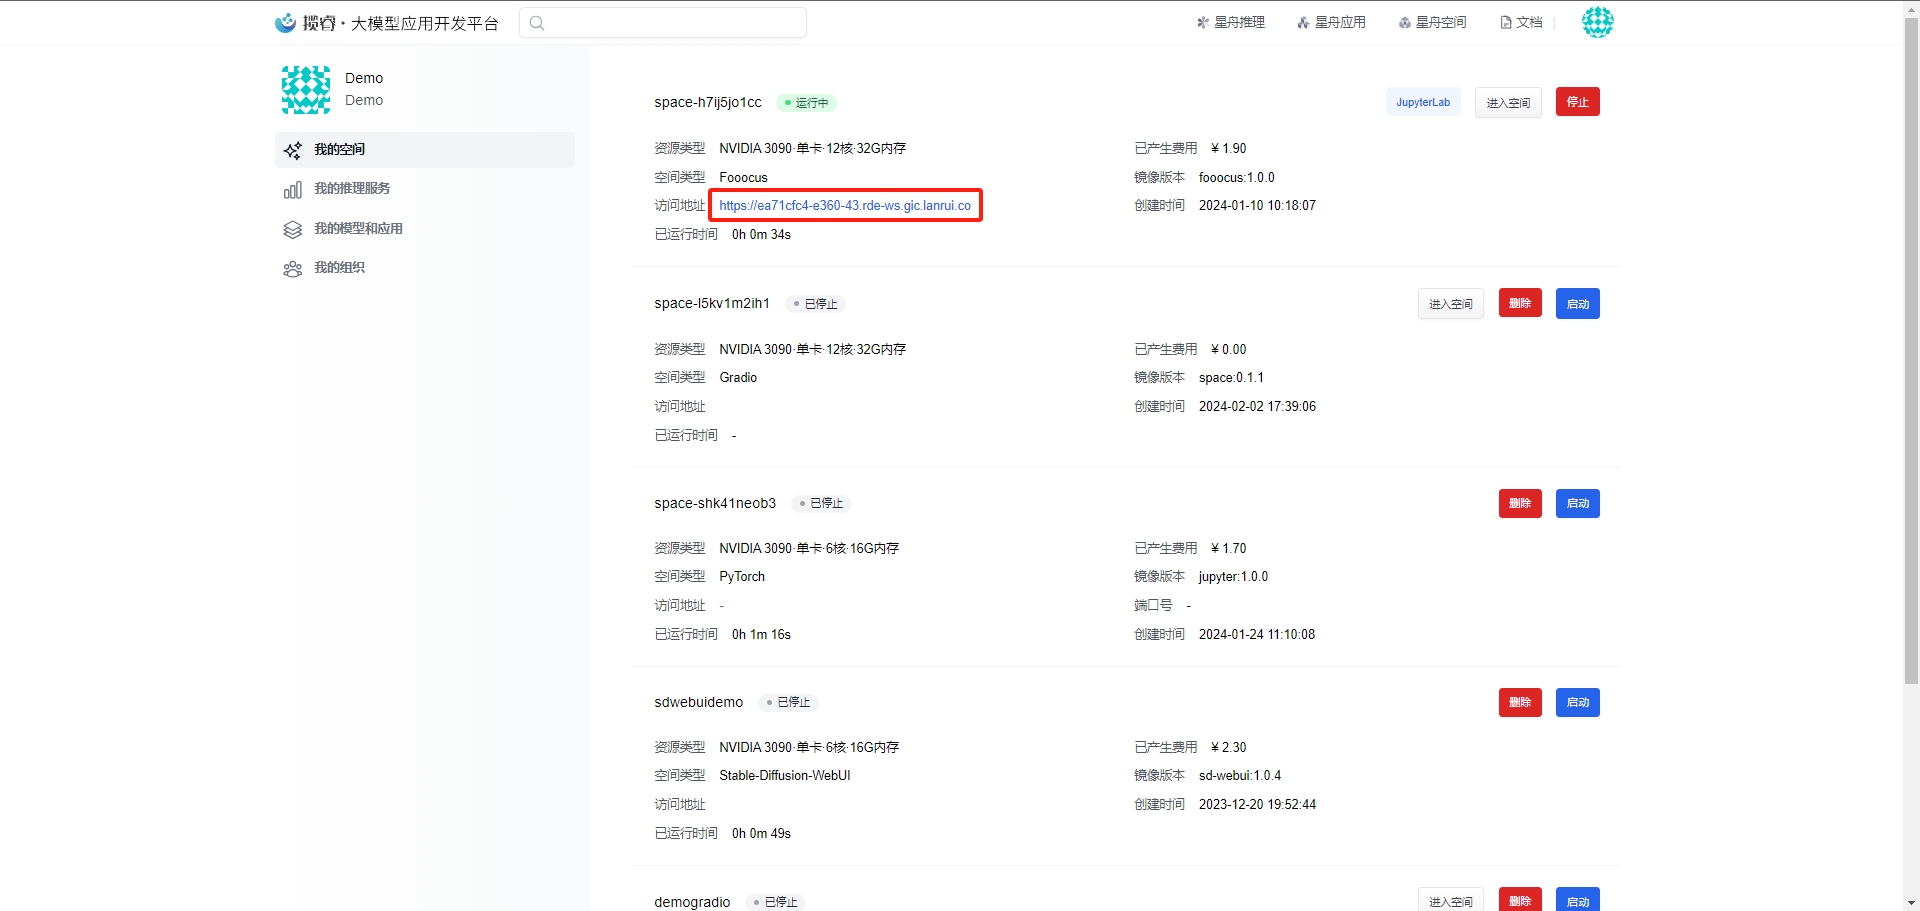Image resolution: width=1920 pixels, height=911 pixels.
Task: Click 启动 for space-l5kv1m2ih1
Action: 1578,304
